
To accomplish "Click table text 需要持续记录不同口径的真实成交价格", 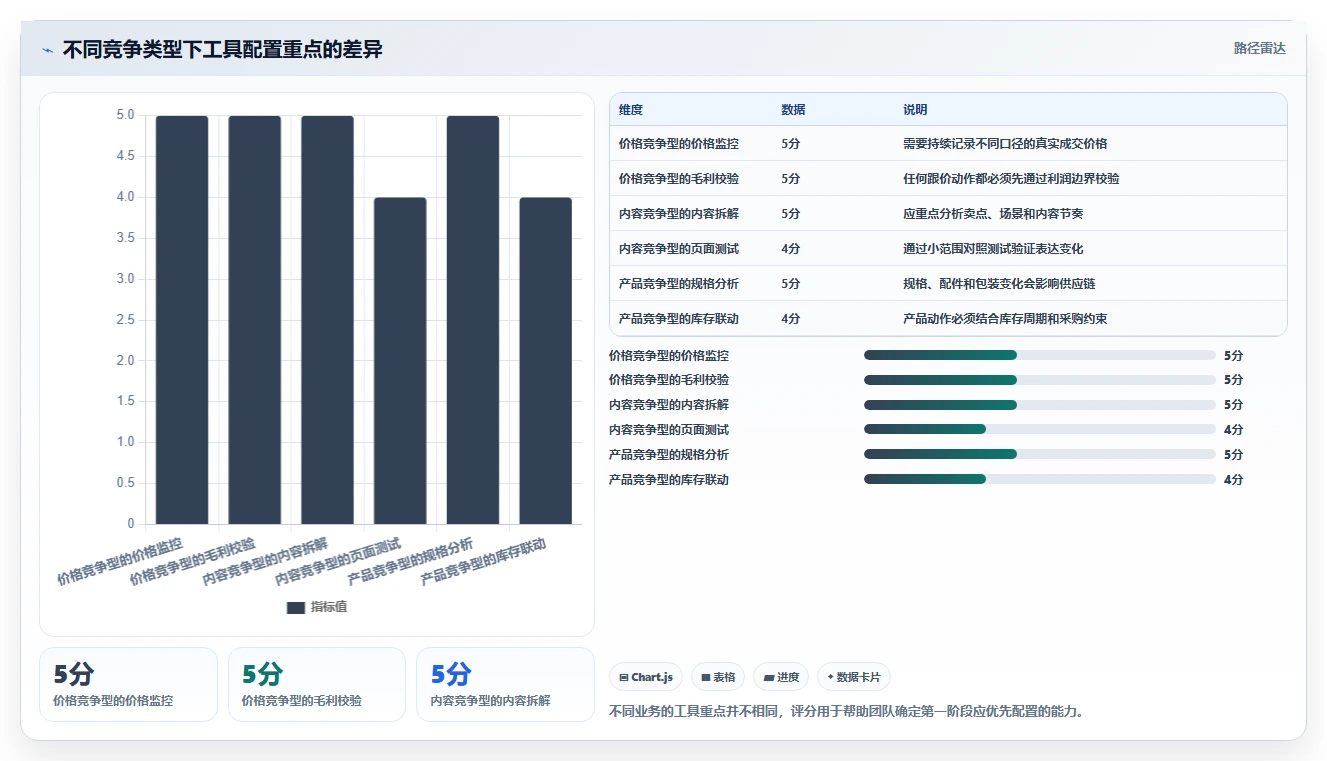I will (1005, 144).
